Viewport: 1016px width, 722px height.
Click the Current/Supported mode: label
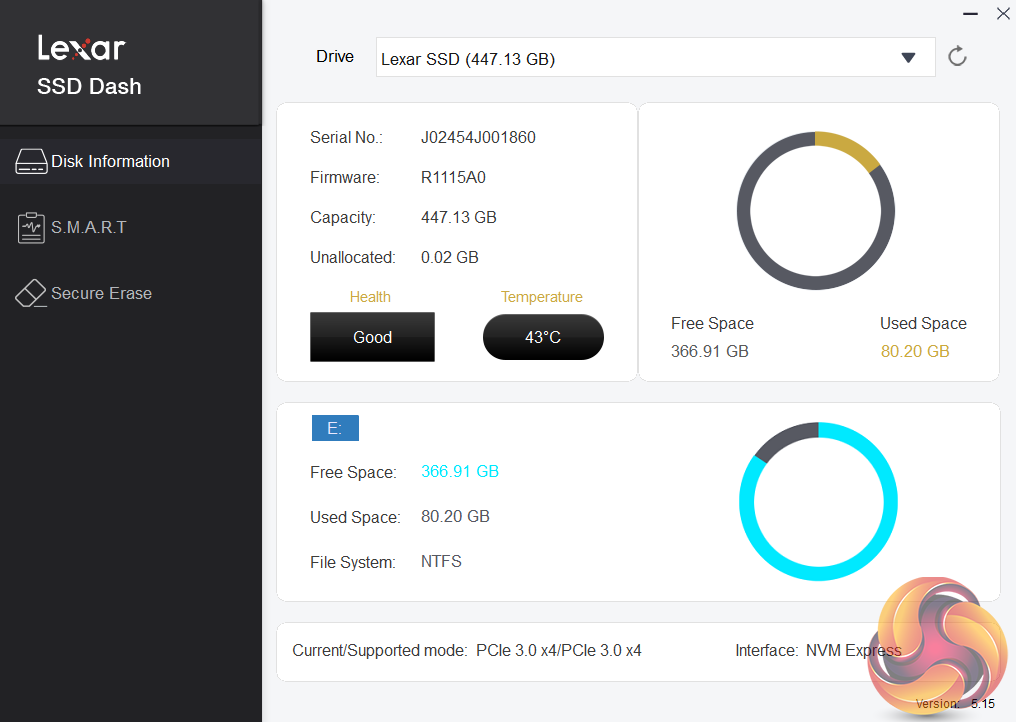click(x=380, y=651)
